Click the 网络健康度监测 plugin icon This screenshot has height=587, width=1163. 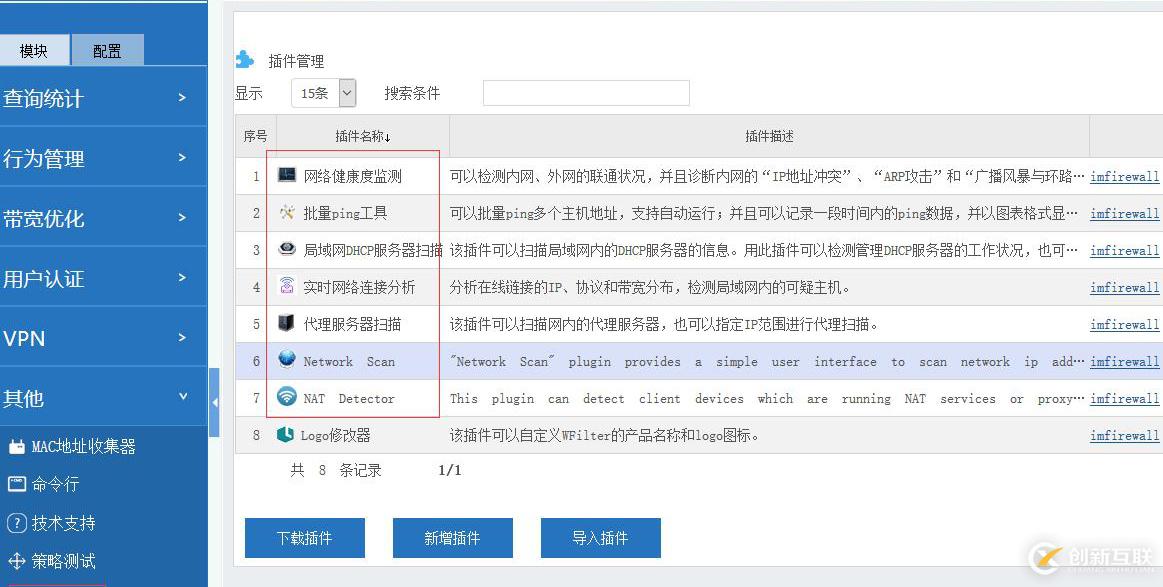[286, 175]
